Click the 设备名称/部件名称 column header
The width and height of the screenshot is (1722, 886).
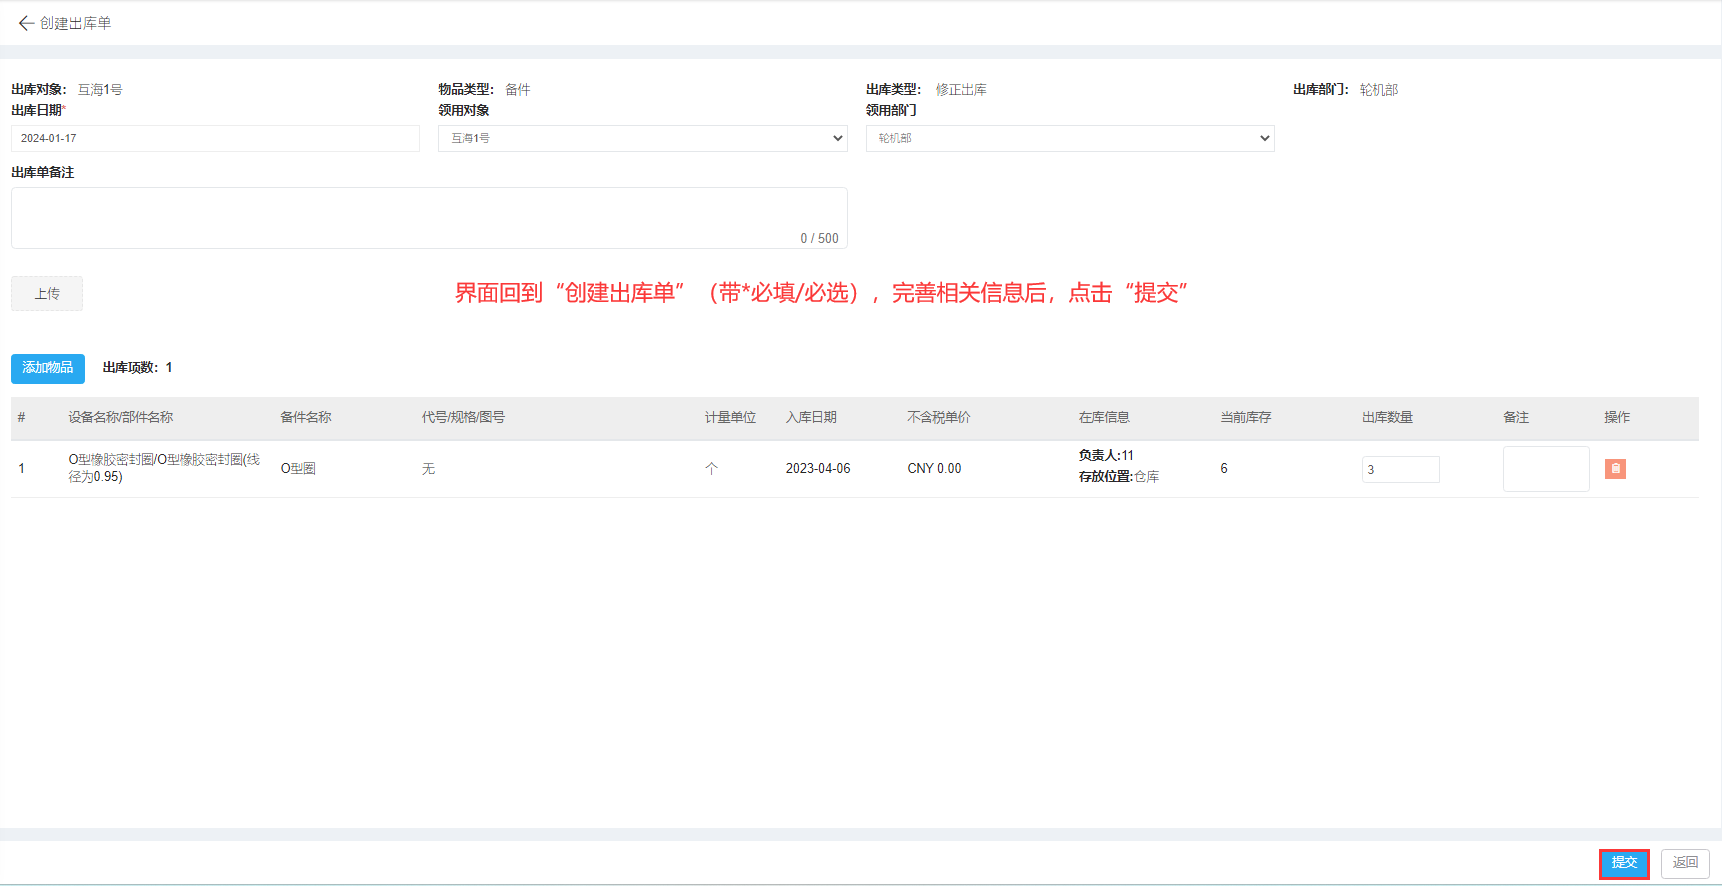point(121,418)
